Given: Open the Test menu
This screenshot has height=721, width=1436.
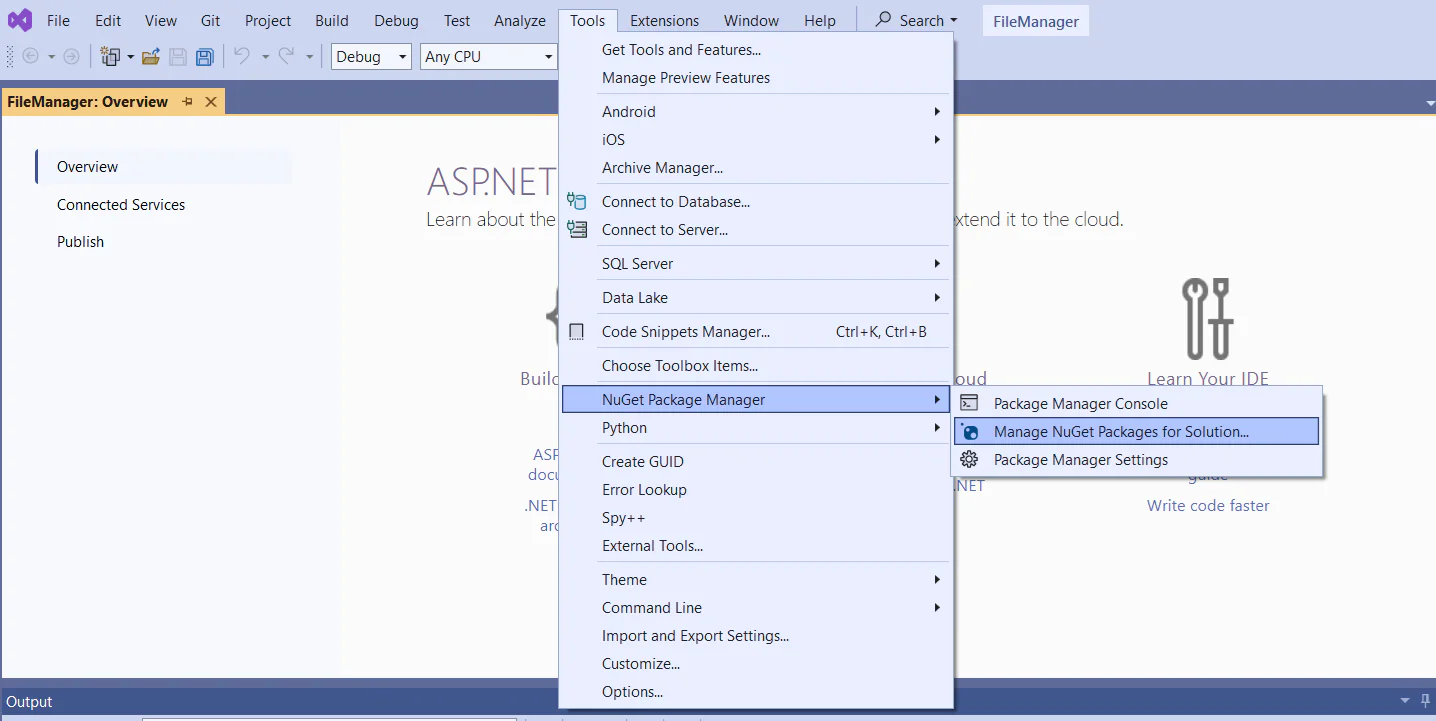Looking at the screenshot, I should point(457,20).
